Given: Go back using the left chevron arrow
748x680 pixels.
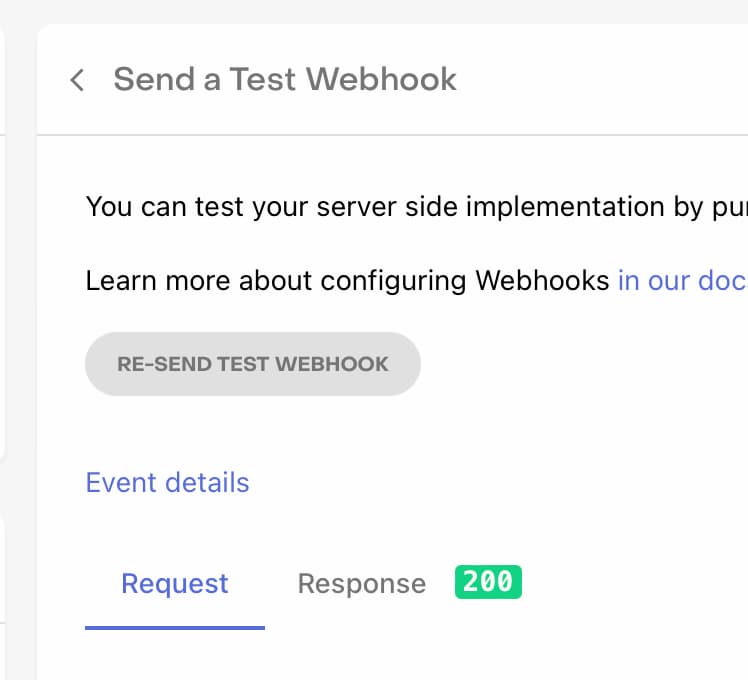Looking at the screenshot, I should point(77,80).
